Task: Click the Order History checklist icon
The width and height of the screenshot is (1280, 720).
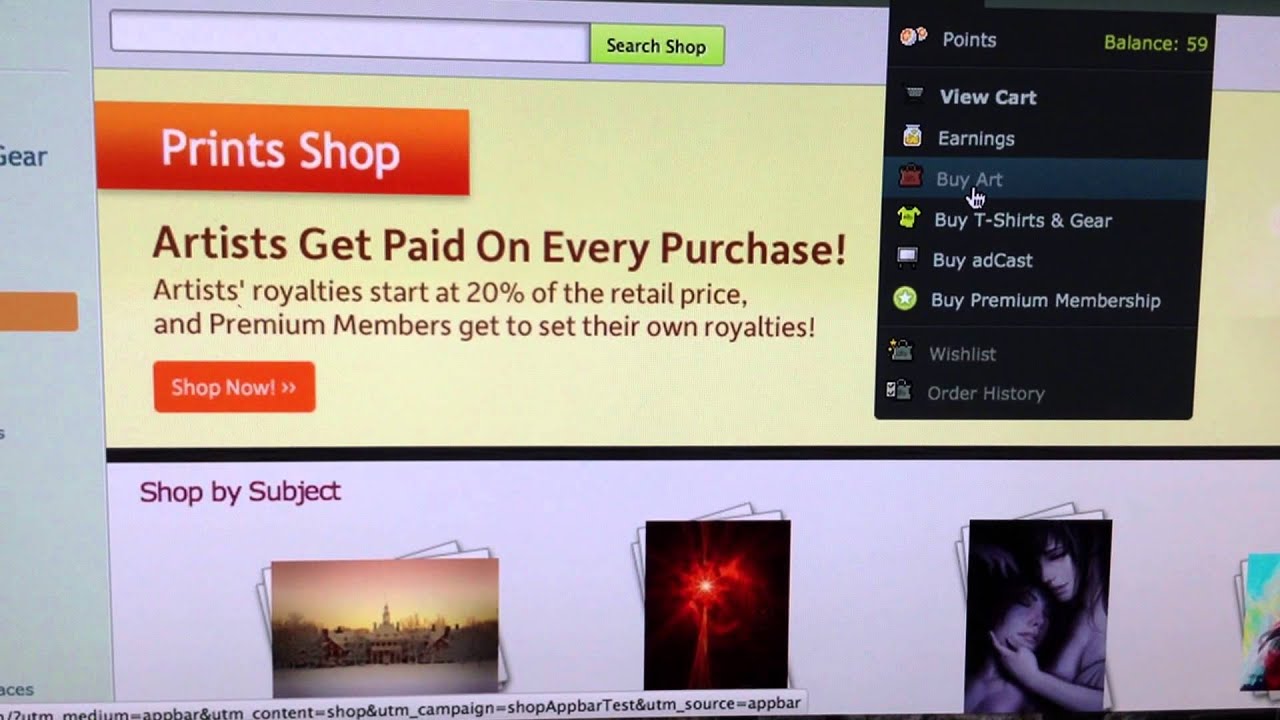Action: [898, 391]
